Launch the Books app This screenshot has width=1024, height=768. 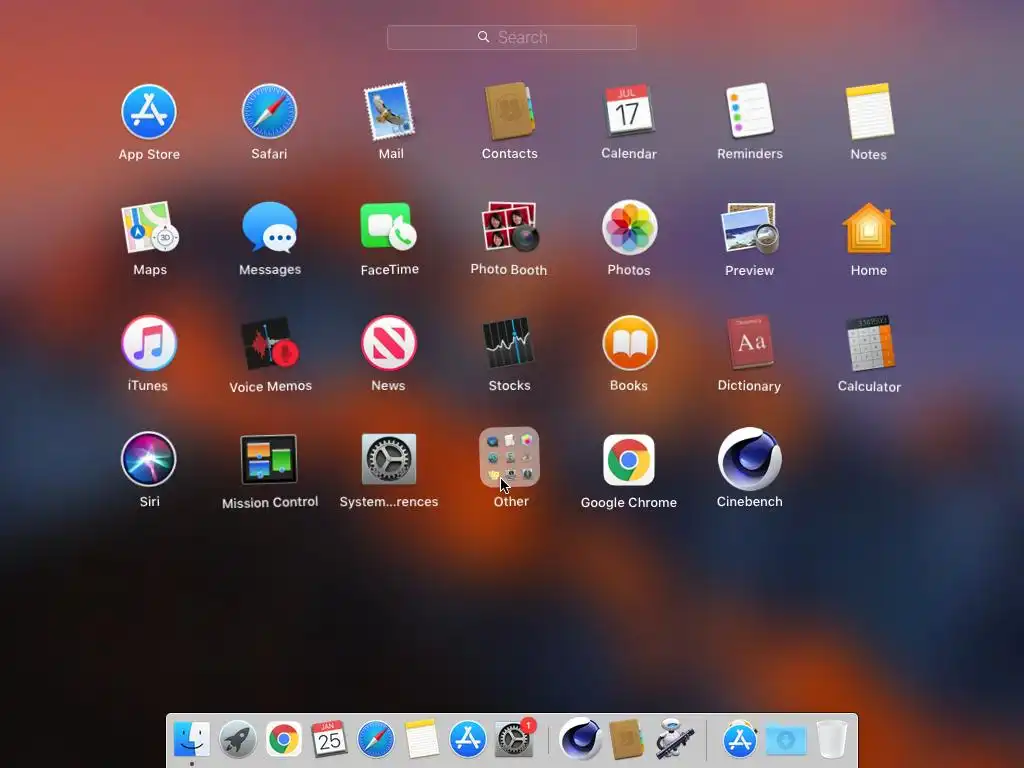630,343
